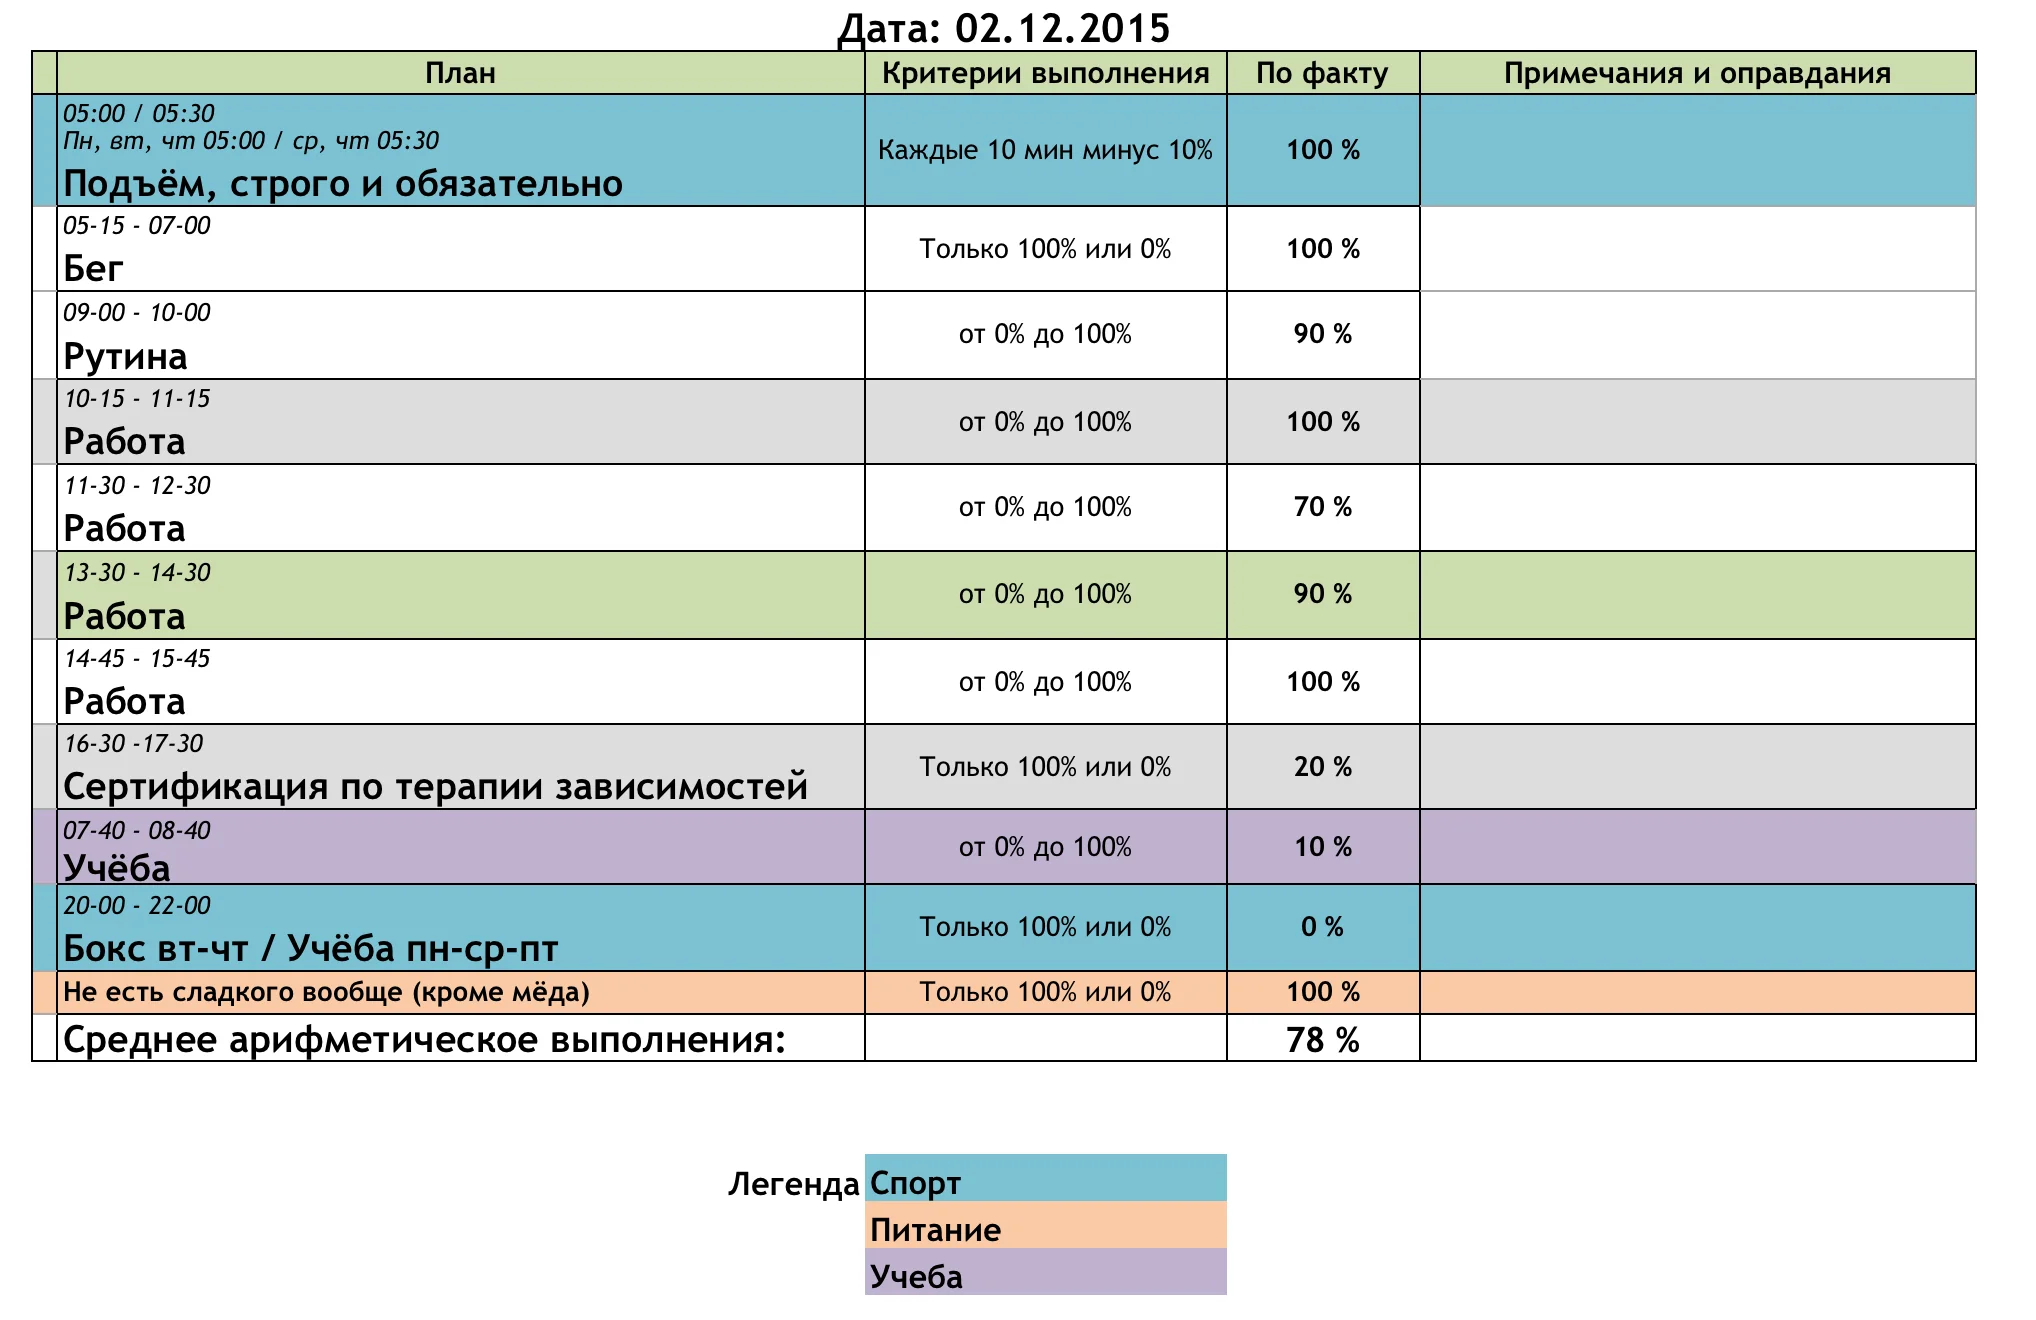This screenshot has width=2036, height=1320.
Task: Click the purple 'Учеба' legend swatch
Action: [x=1045, y=1272]
